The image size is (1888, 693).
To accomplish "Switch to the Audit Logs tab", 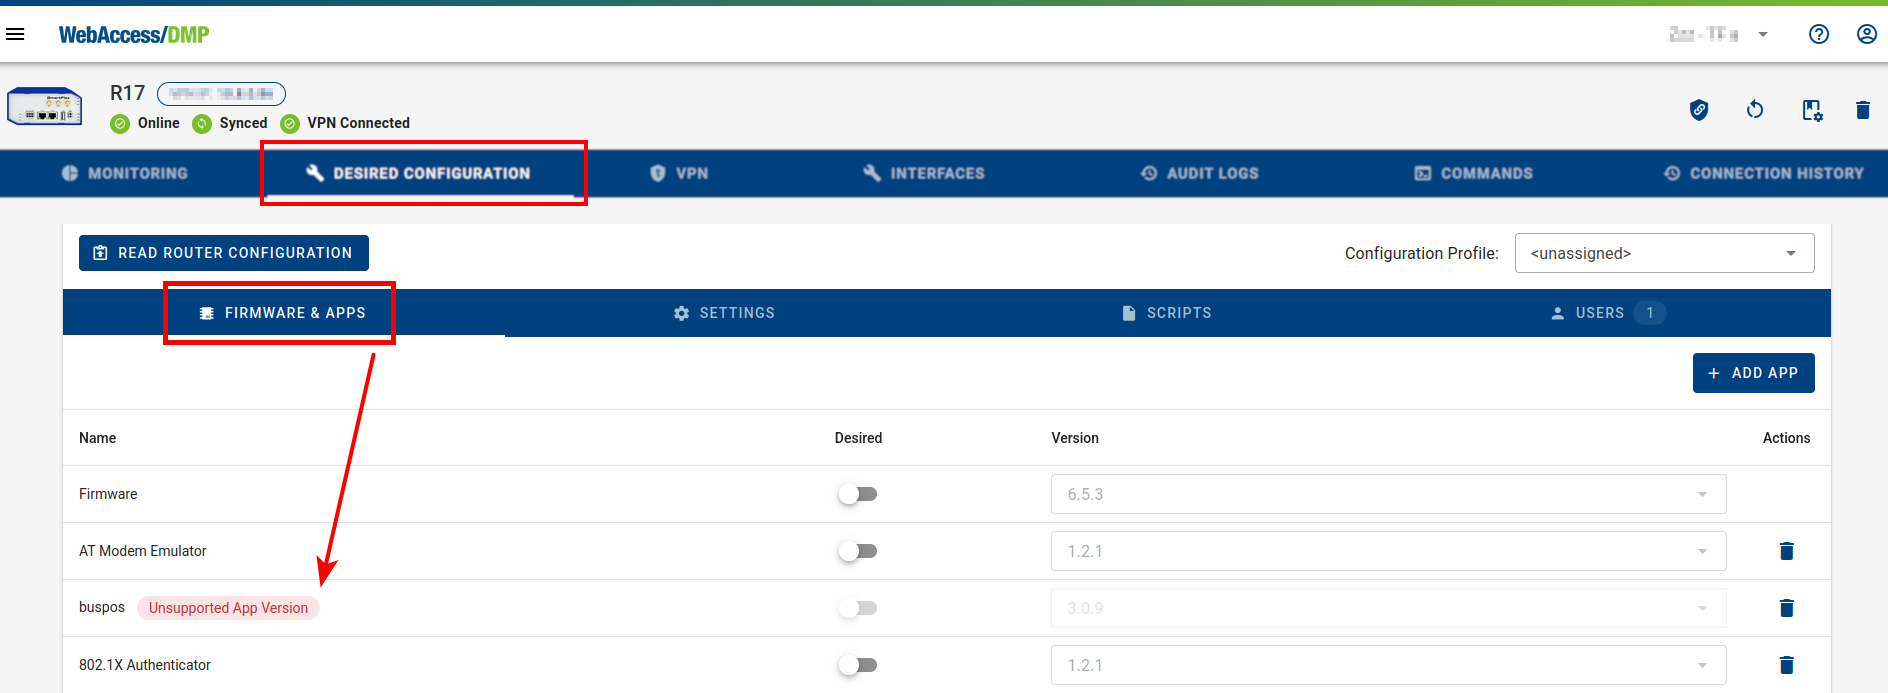I will (1199, 173).
